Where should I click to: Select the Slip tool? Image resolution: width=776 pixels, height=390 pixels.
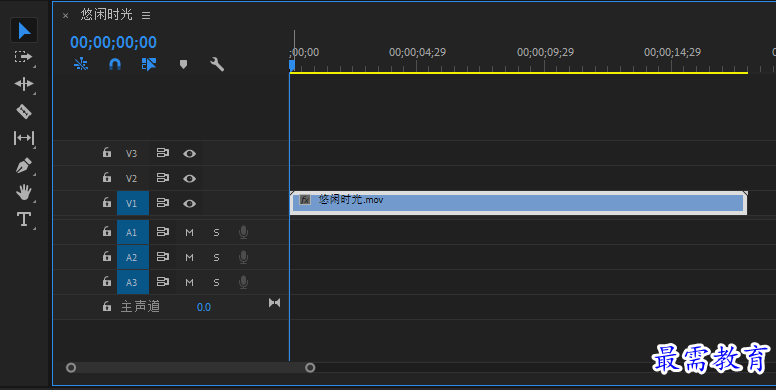[x=24, y=138]
